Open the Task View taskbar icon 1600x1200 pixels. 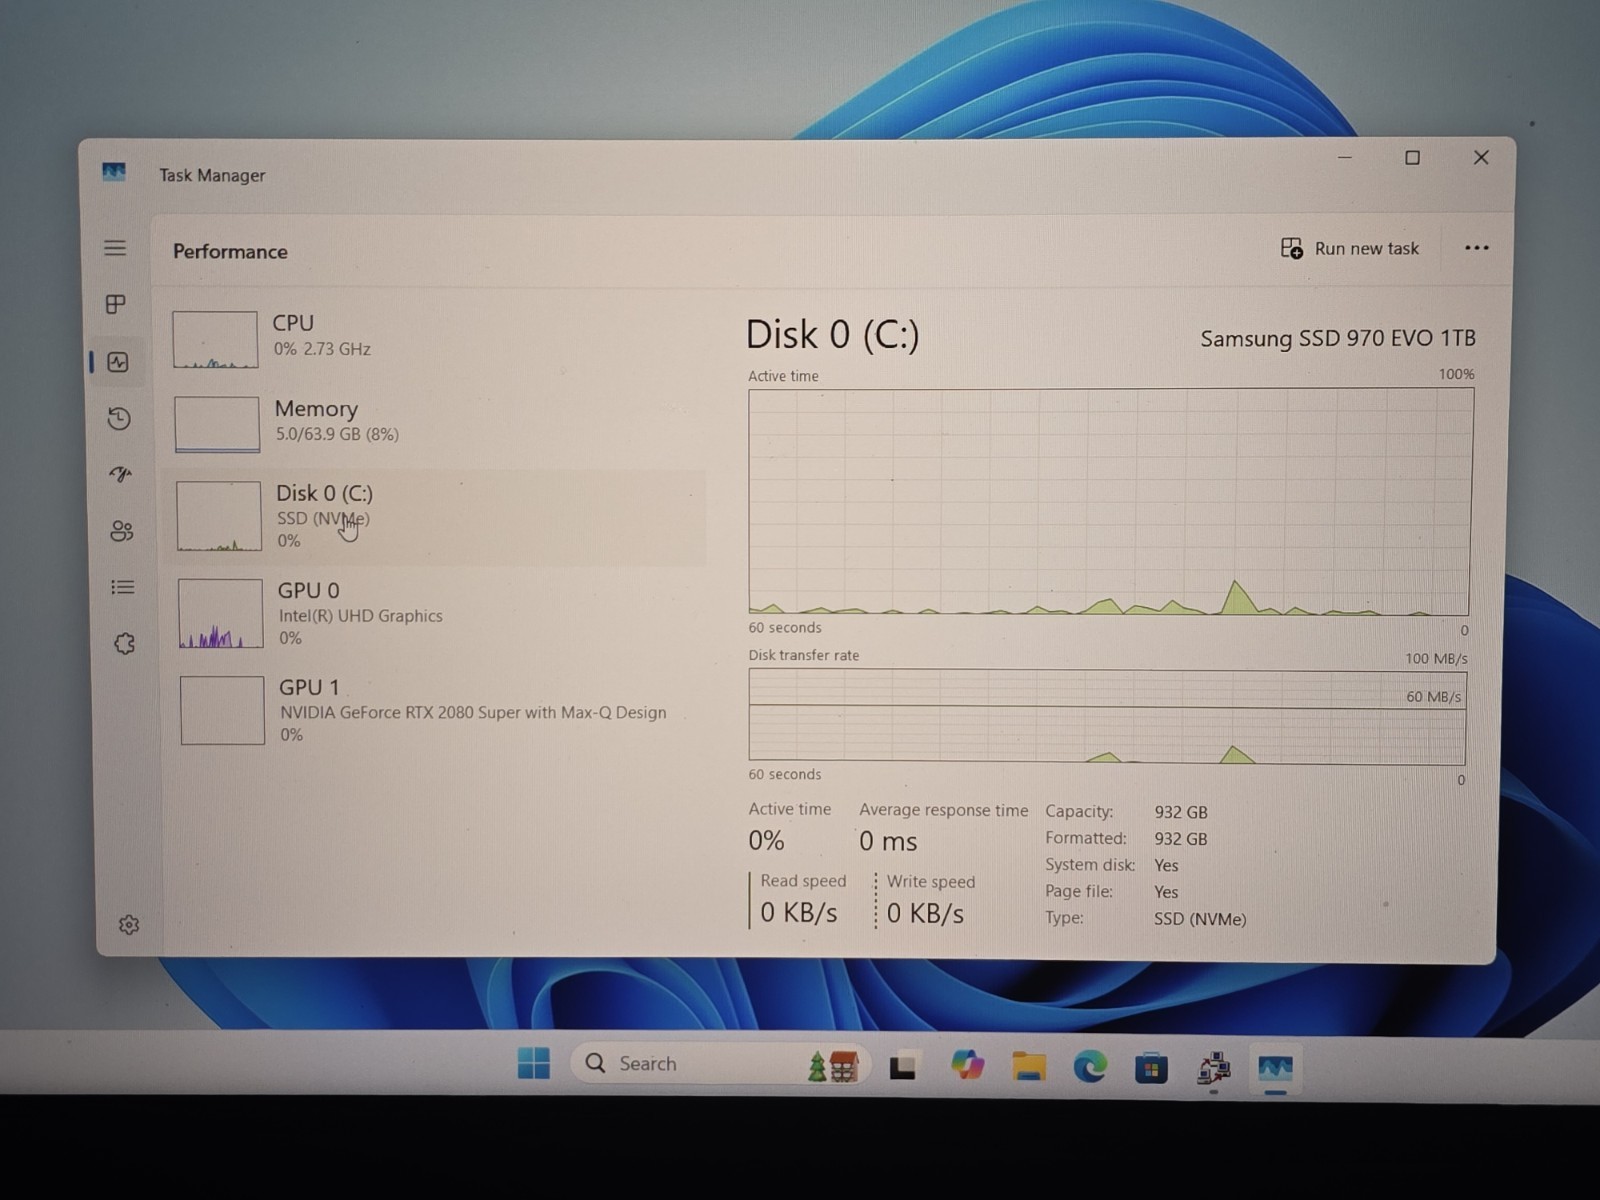(903, 1067)
